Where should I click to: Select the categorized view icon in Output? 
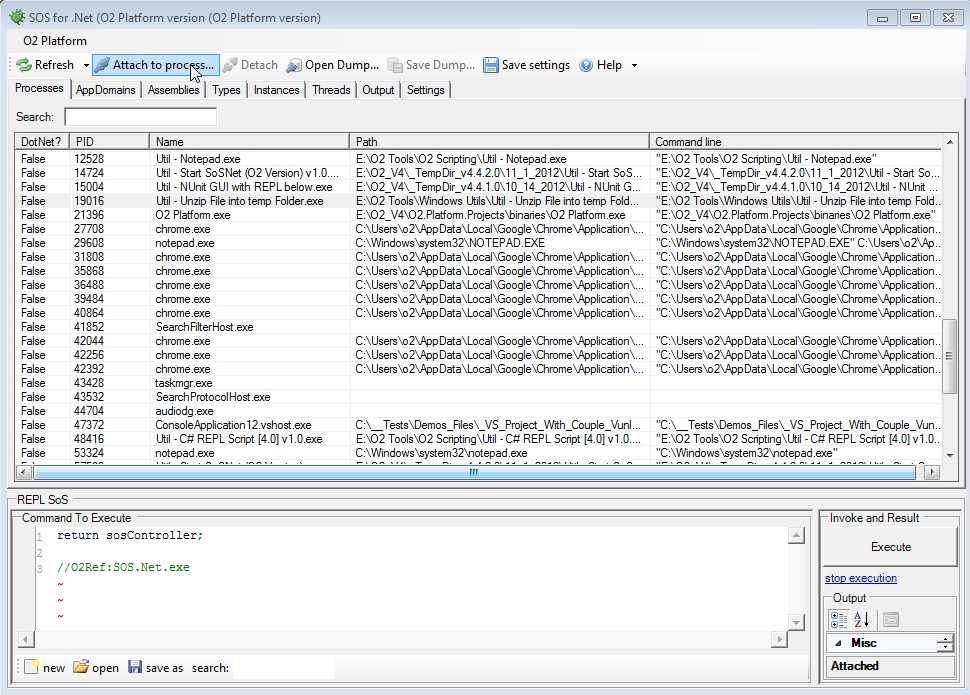(839, 618)
